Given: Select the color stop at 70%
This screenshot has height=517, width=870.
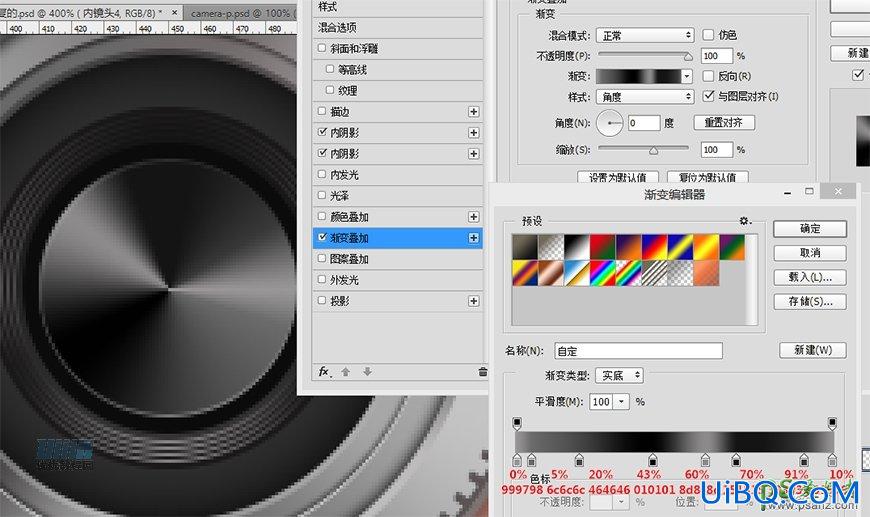Looking at the screenshot, I should [736, 460].
